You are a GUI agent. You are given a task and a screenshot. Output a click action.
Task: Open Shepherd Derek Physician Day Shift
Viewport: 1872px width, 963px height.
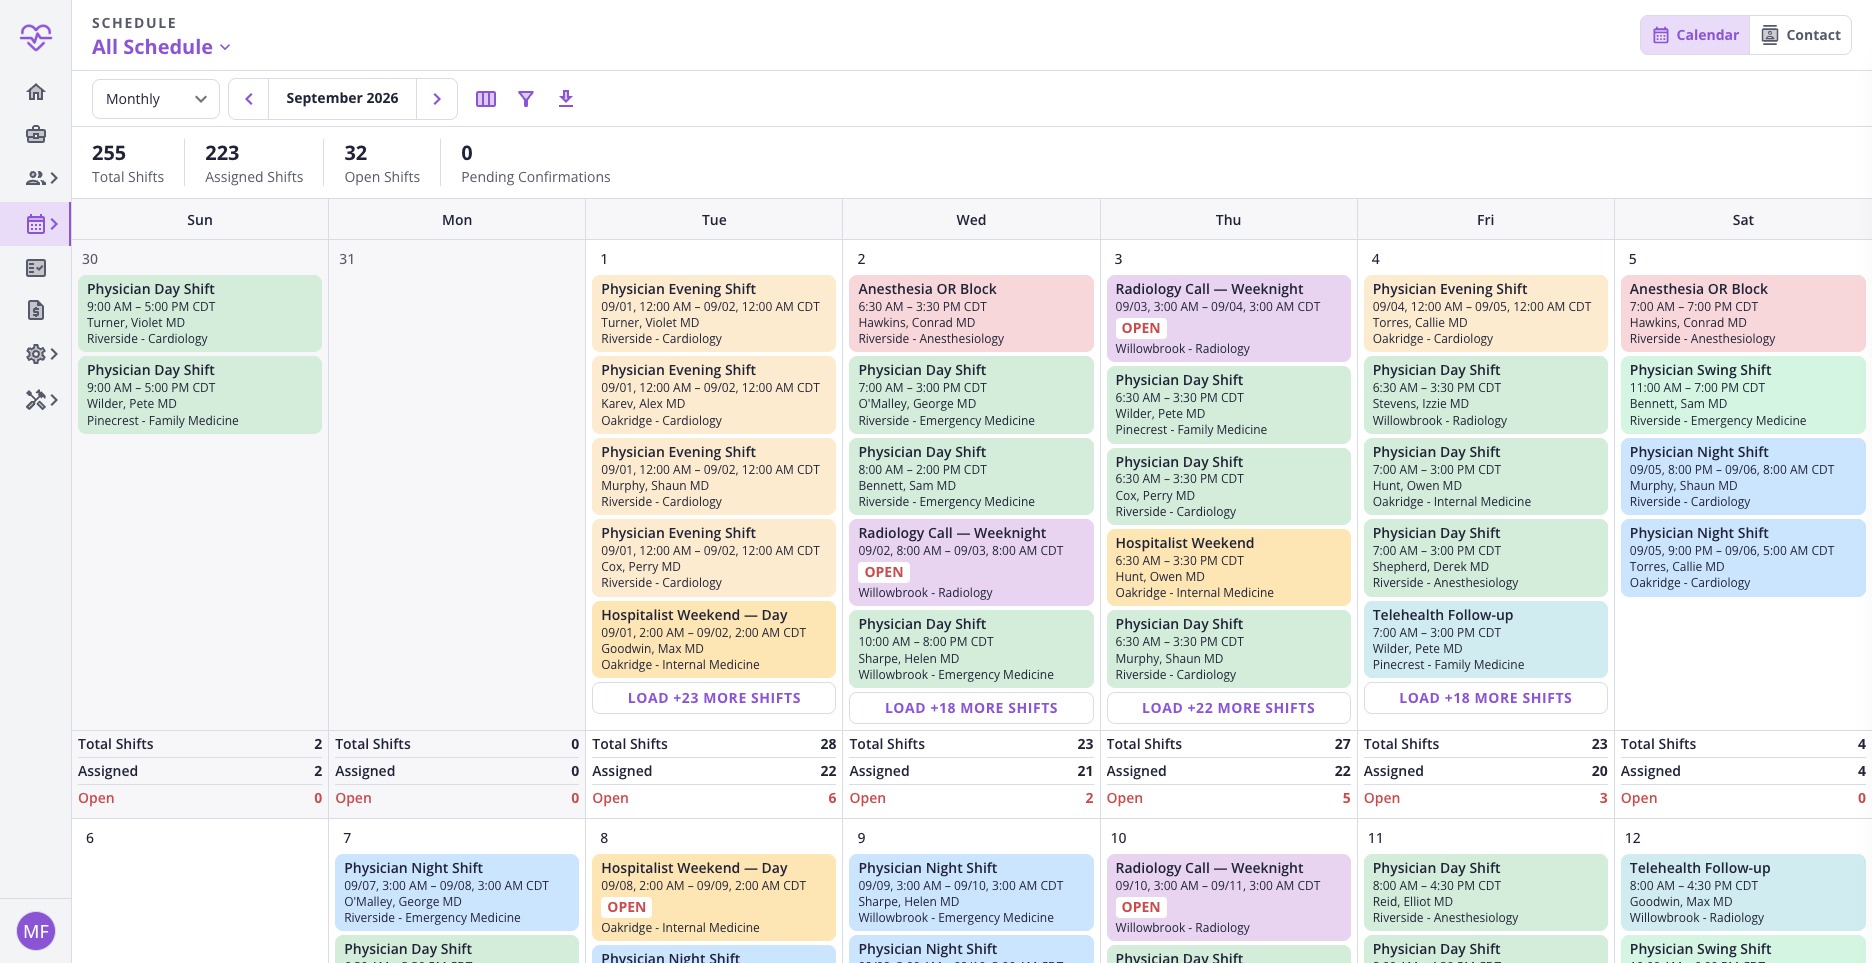[1485, 558]
